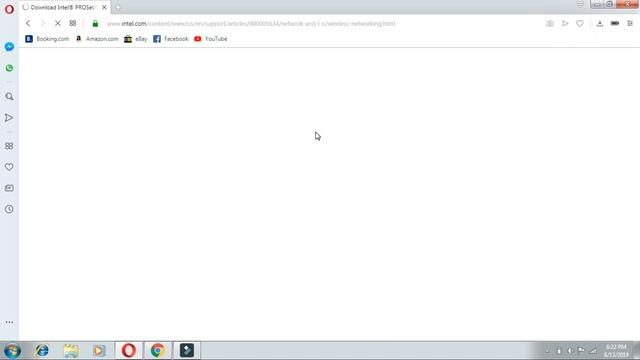The image size is (640, 360).
Task: Show hidden system tray icons
Action: (547, 351)
